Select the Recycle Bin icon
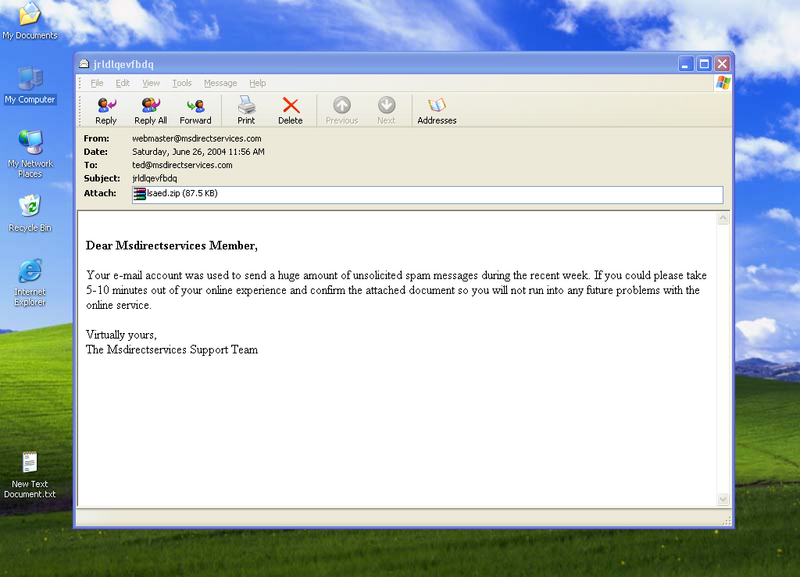Viewport: 800px width, 577px height. [30, 213]
